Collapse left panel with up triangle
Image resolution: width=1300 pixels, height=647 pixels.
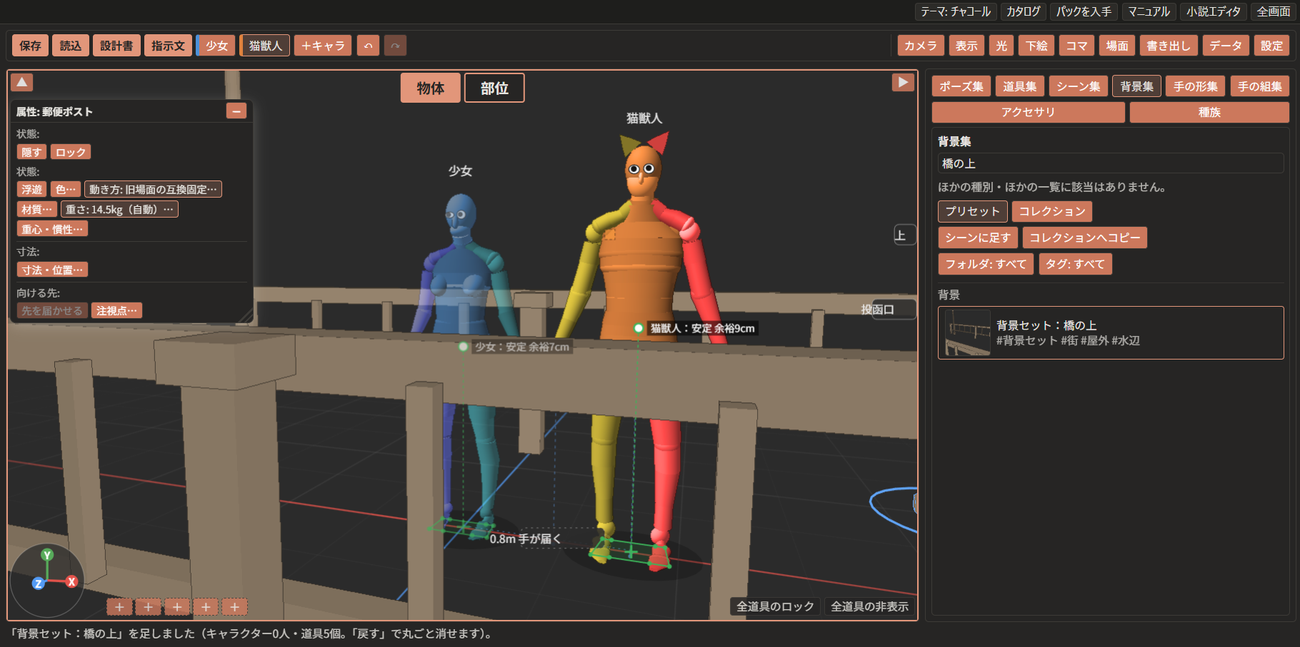click(x=22, y=82)
